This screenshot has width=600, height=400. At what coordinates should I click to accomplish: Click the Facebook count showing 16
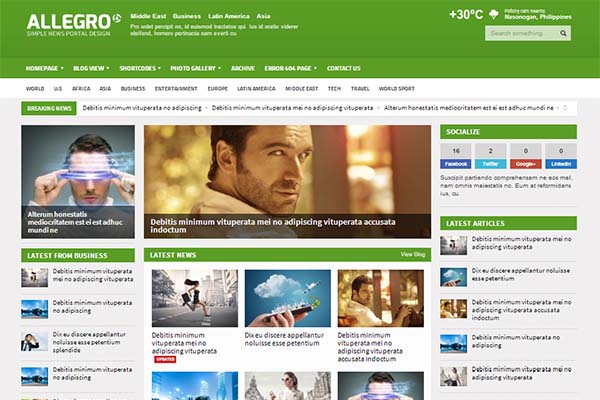(x=455, y=151)
